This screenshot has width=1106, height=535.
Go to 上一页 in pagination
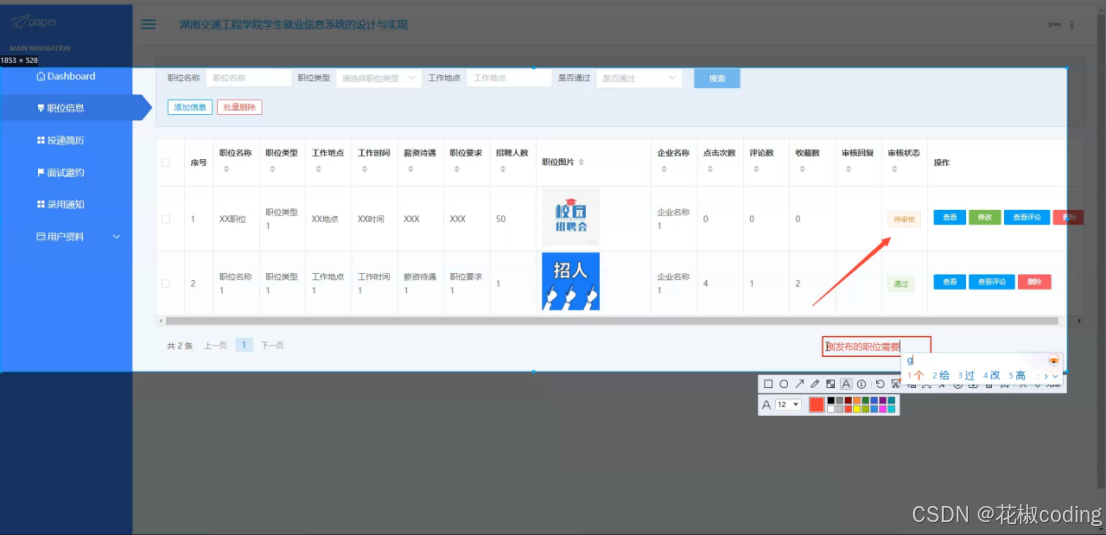tap(215, 345)
